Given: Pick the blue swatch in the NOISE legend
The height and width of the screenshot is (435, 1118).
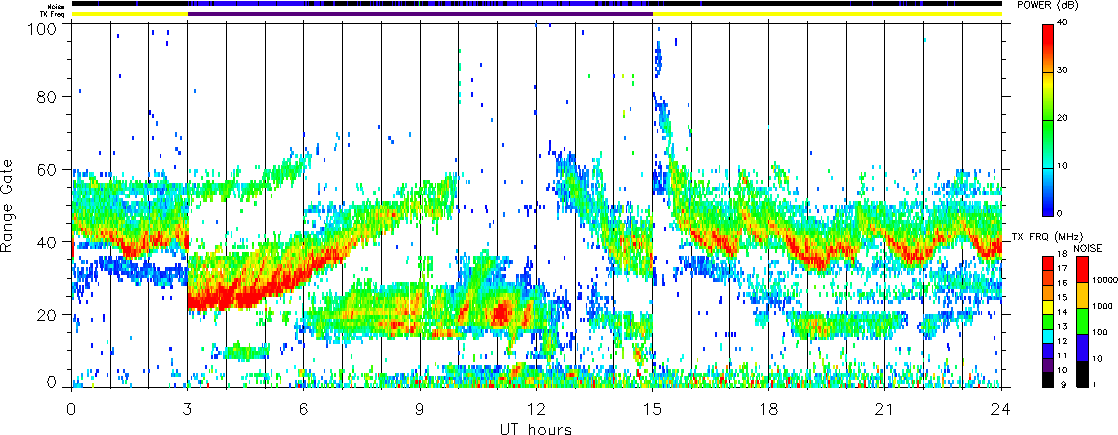Looking at the screenshot, I should click(1081, 348).
